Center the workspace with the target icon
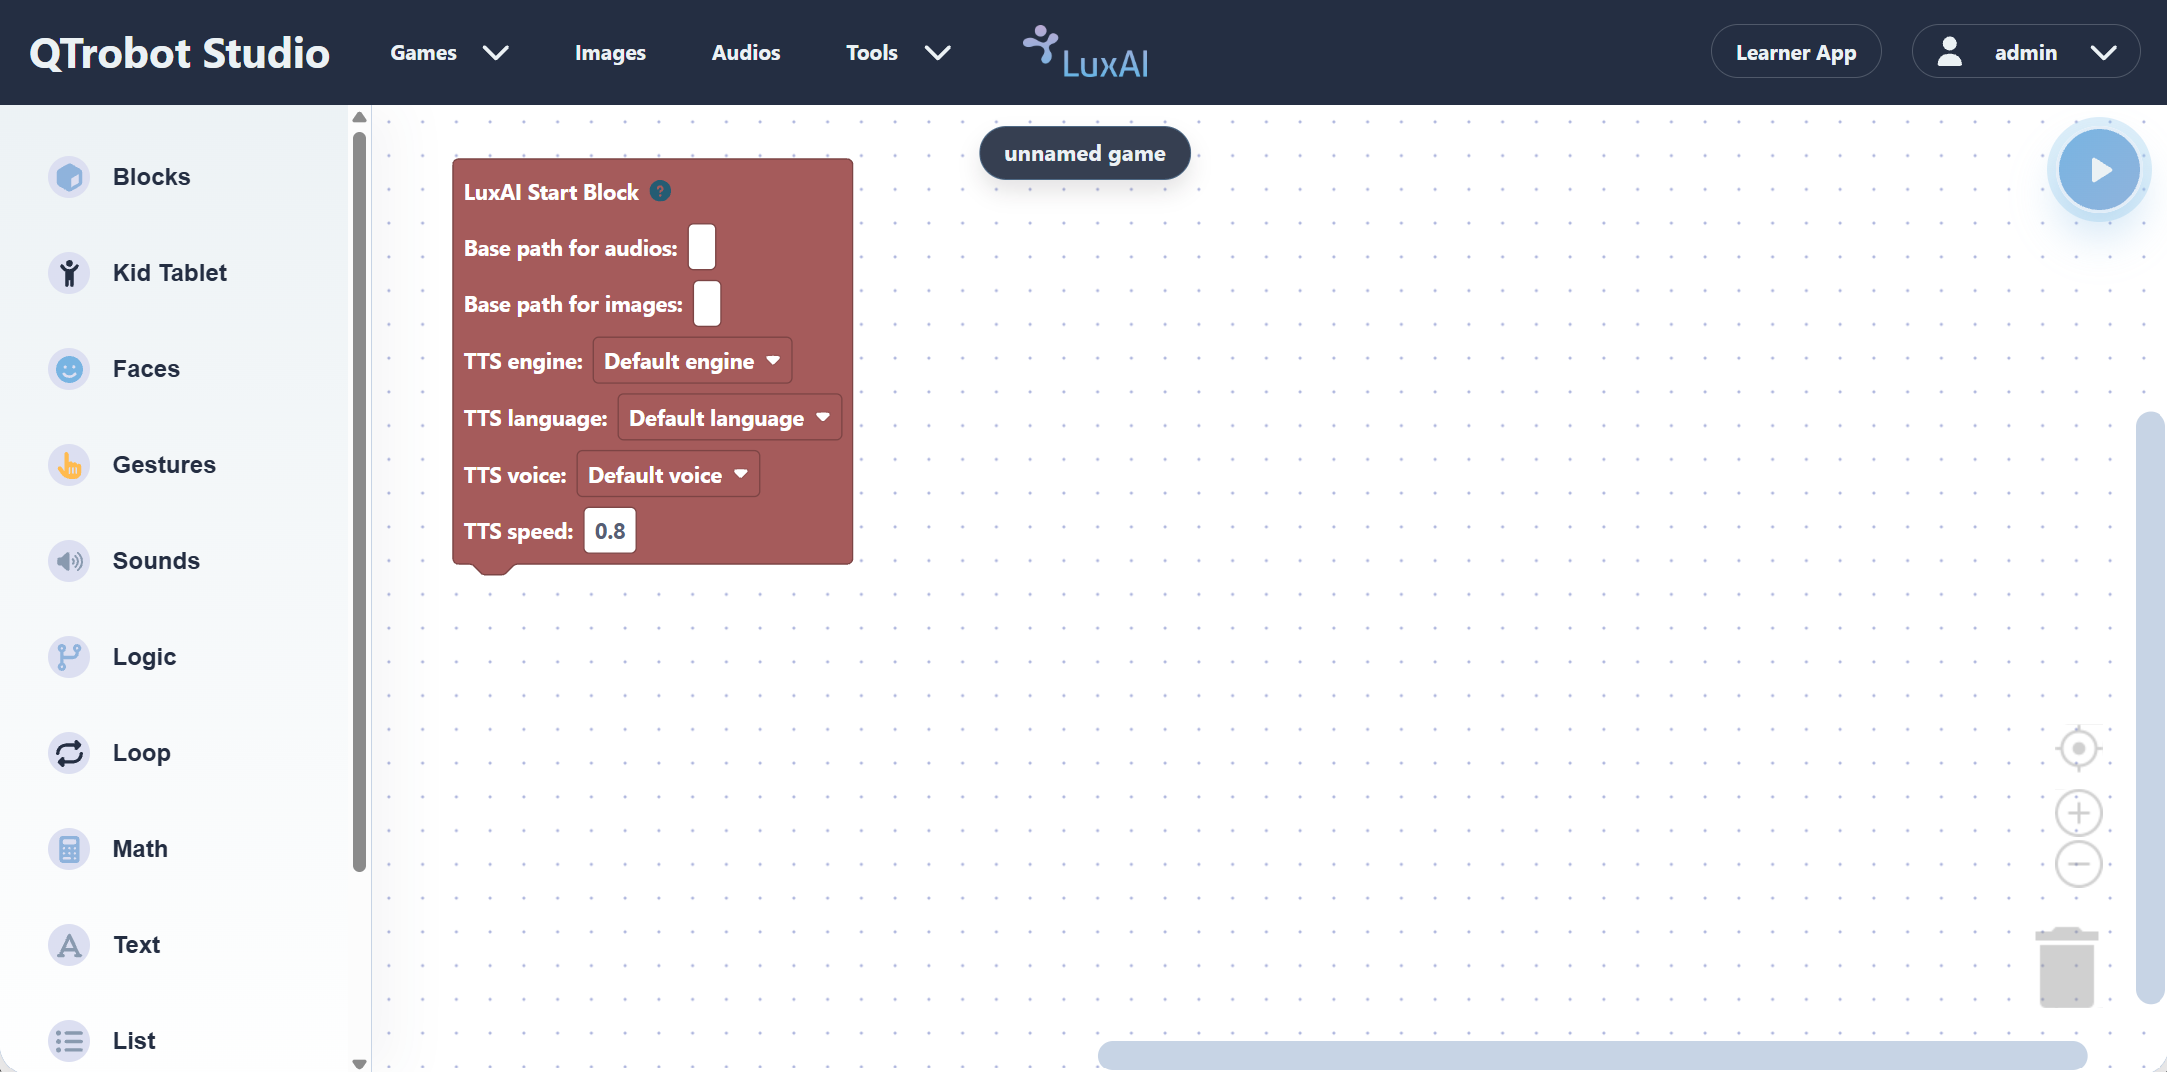 point(2078,749)
